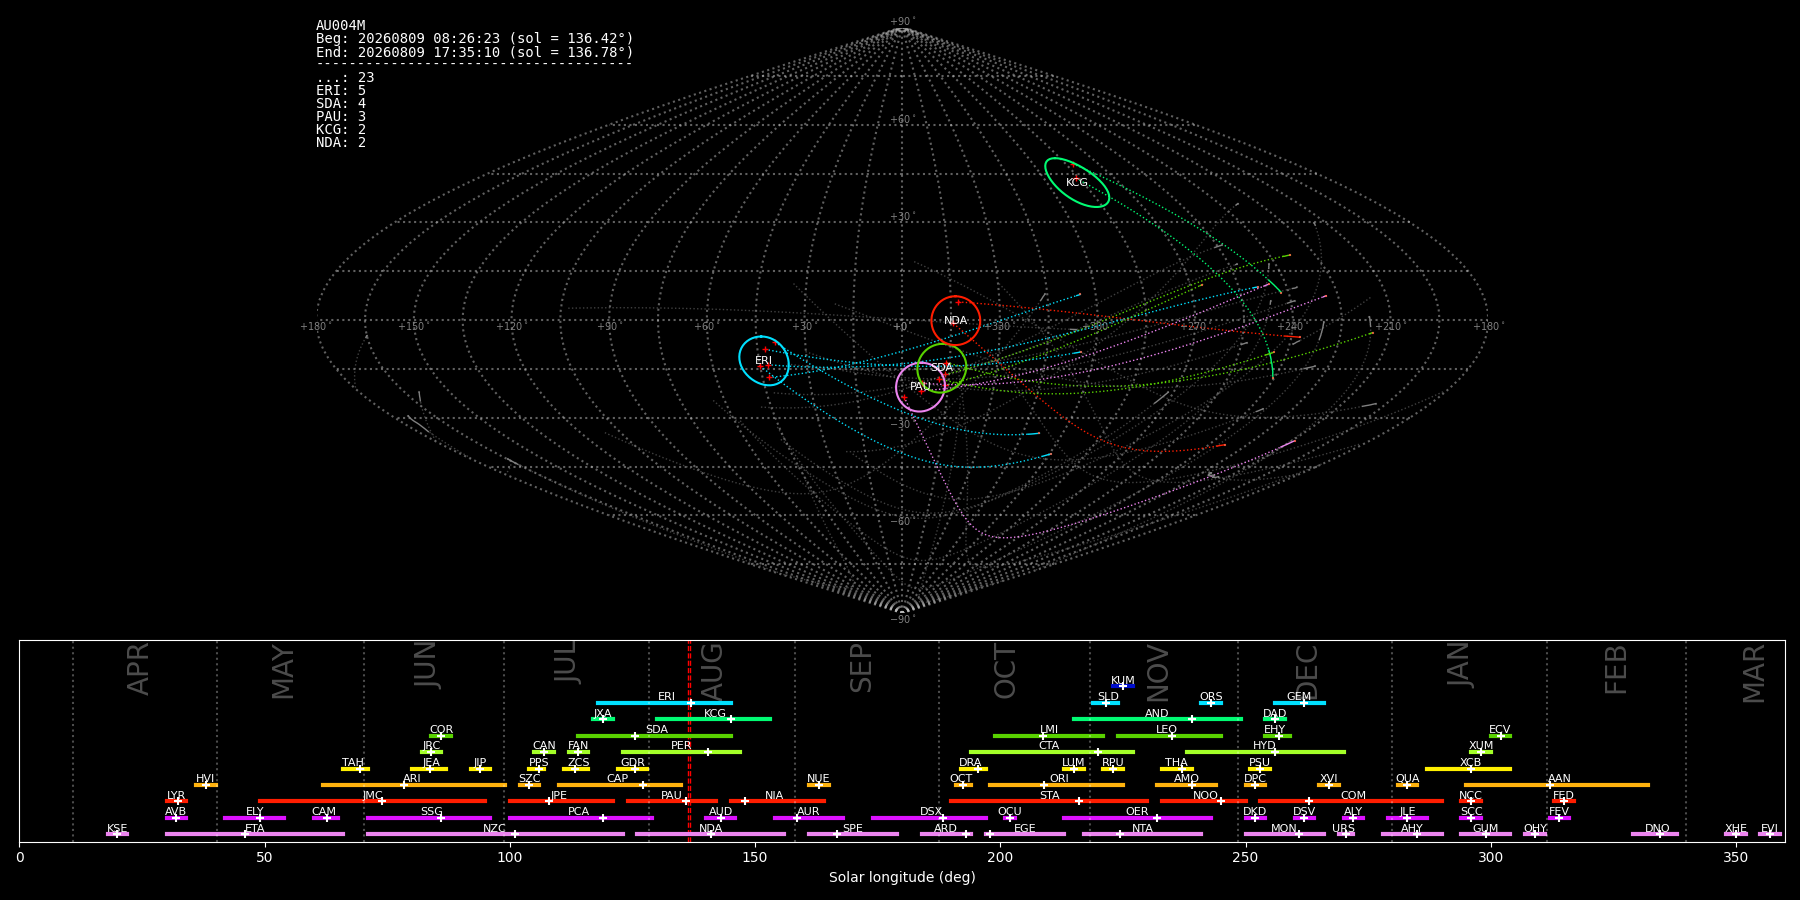The width and height of the screenshot is (1800, 900).
Task: Select the long STA shower bar
Action: (1049, 801)
